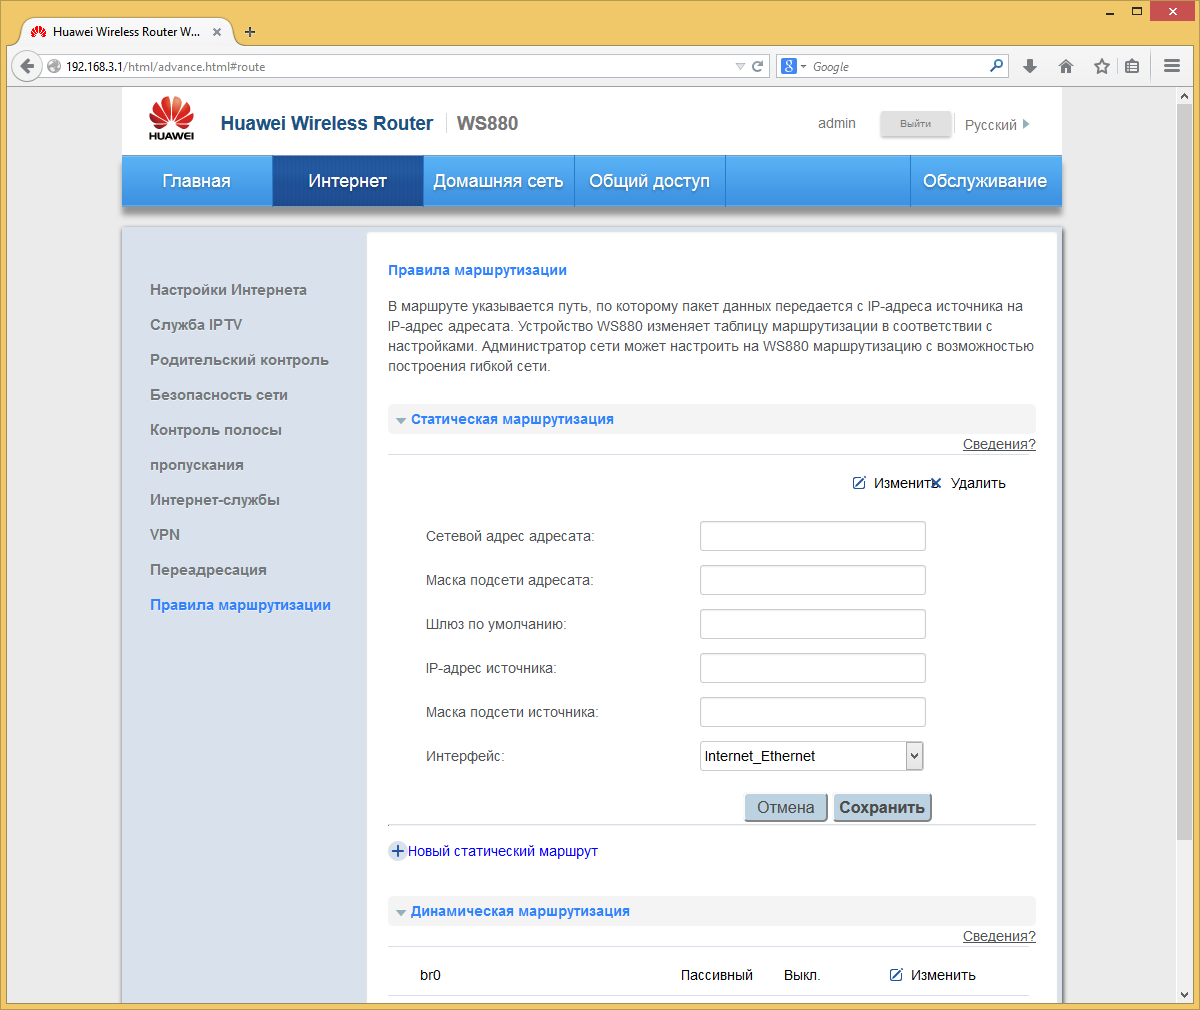Collapse the Статическая маршрутизация section
The height and width of the screenshot is (1010, 1200).
401,420
